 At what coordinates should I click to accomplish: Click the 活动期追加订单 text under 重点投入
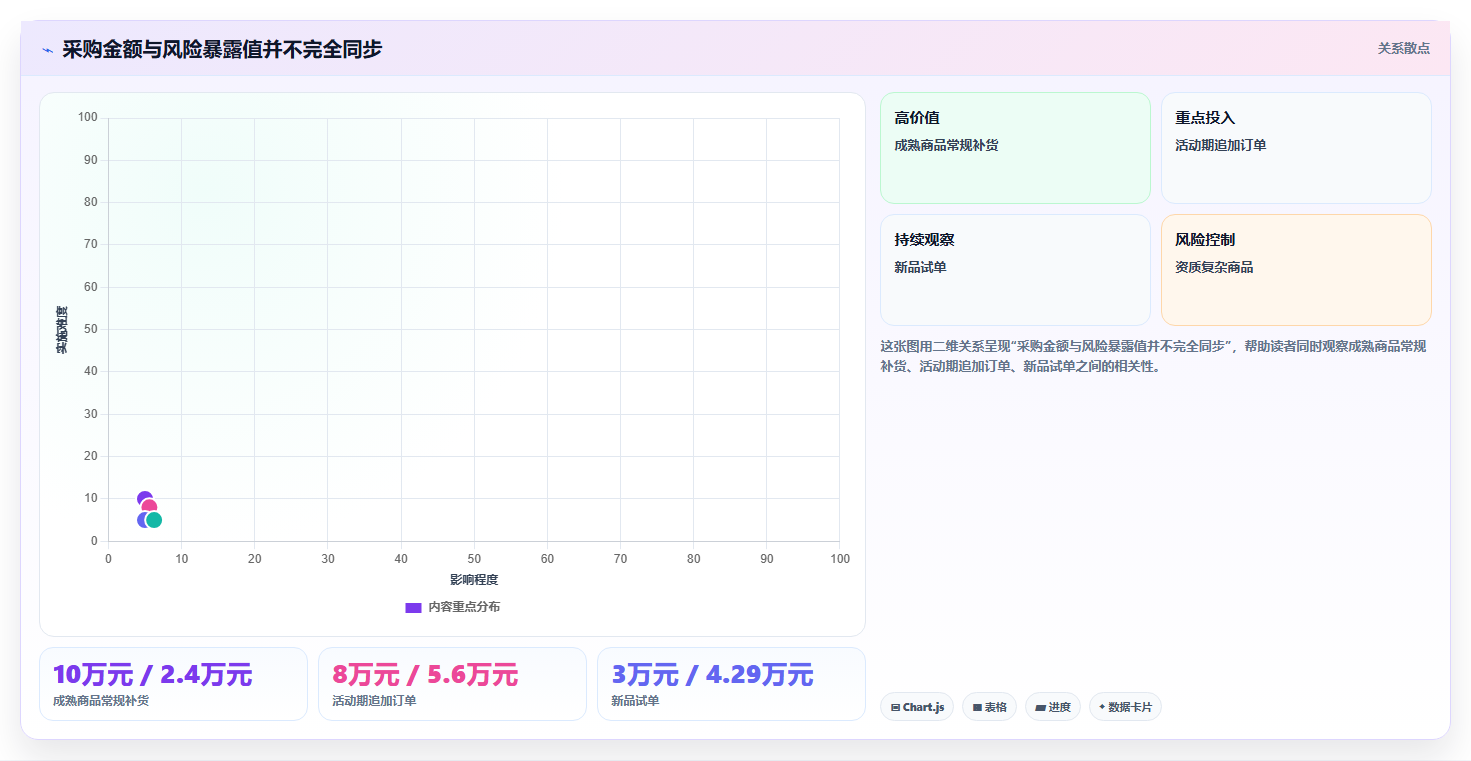pyautogui.click(x=1221, y=145)
